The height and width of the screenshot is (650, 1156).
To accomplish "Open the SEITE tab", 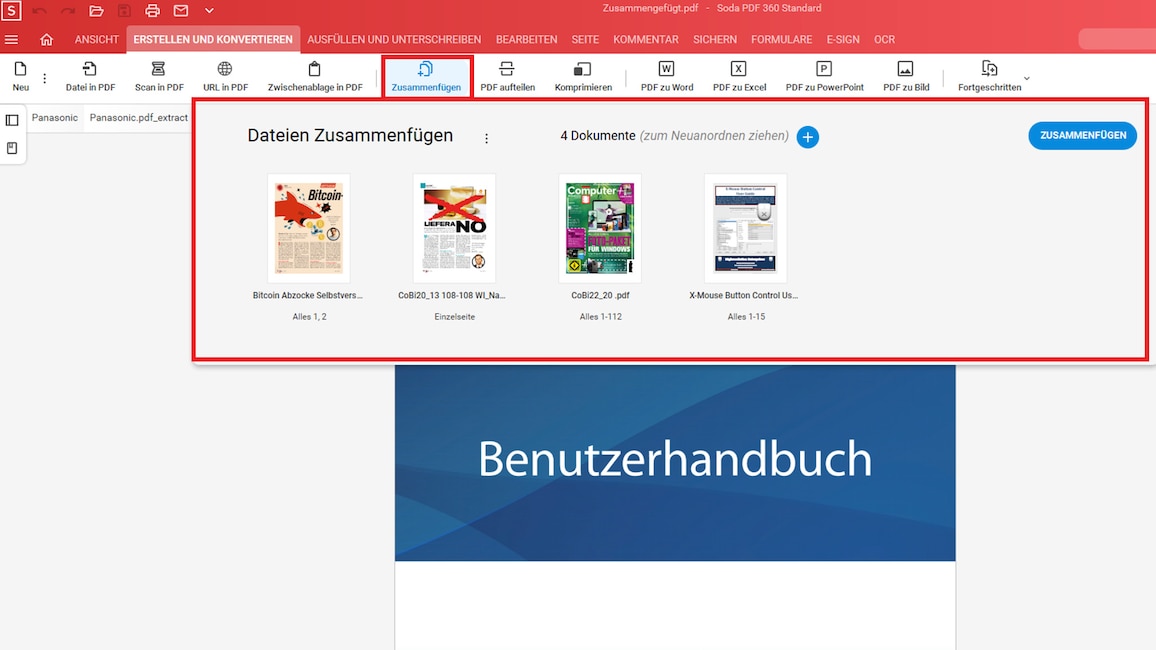I will 585,40.
